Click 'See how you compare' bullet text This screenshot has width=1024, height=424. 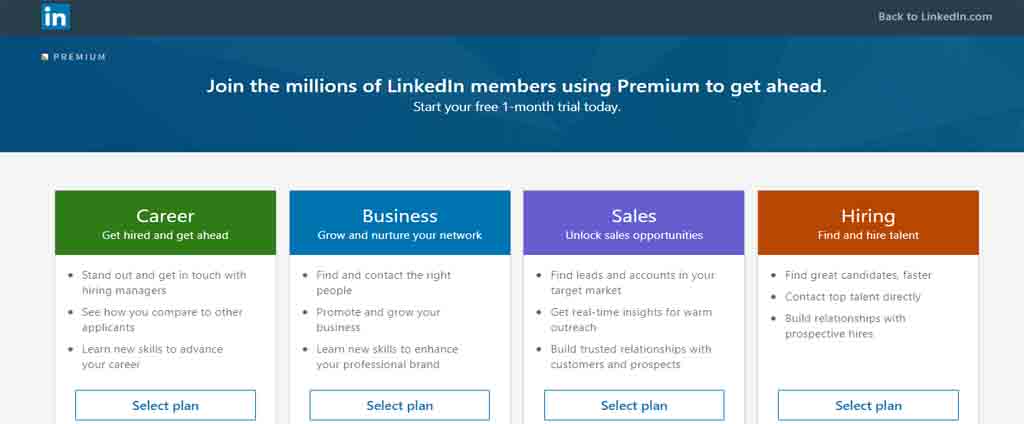[x=162, y=319]
